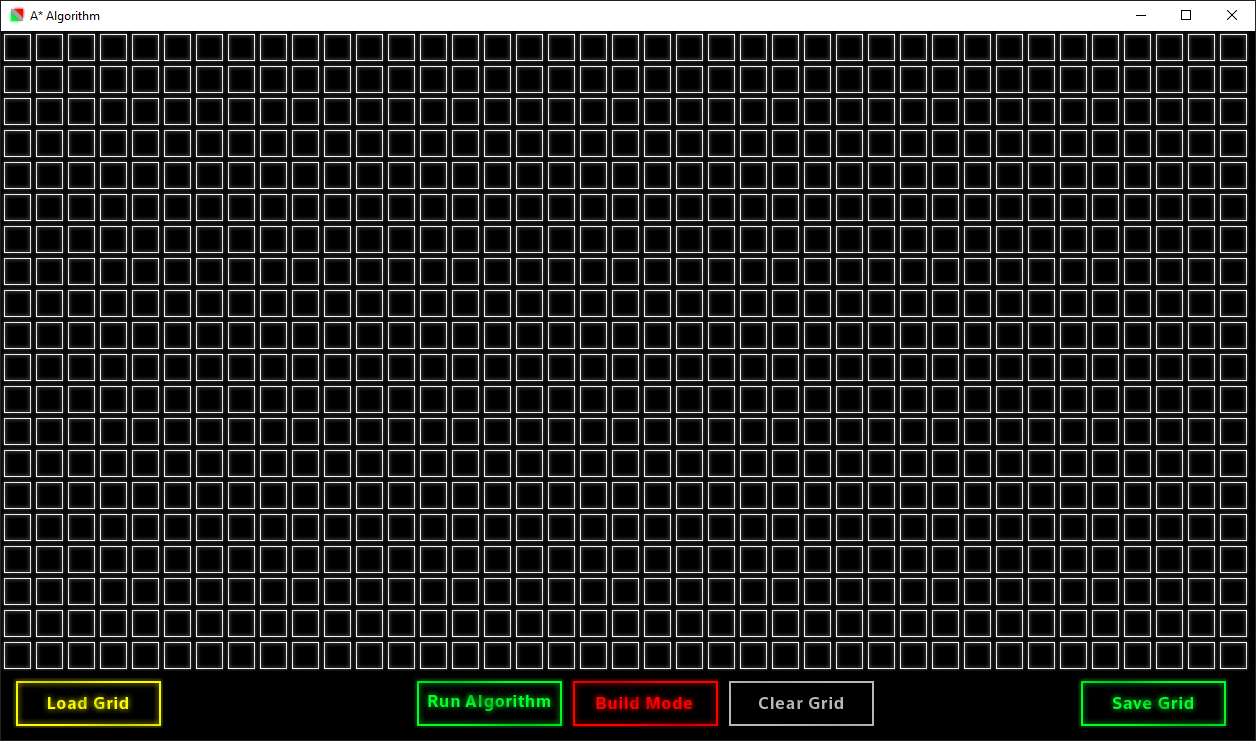Select the top-left corner grid cell
The height and width of the screenshot is (741, 1256).
click(18, 48)
